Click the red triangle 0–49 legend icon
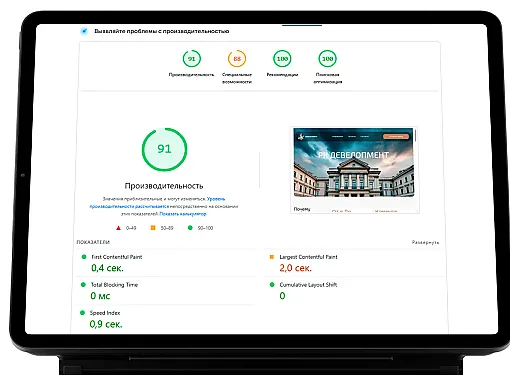The image size is (510, 375). [118, 228]
